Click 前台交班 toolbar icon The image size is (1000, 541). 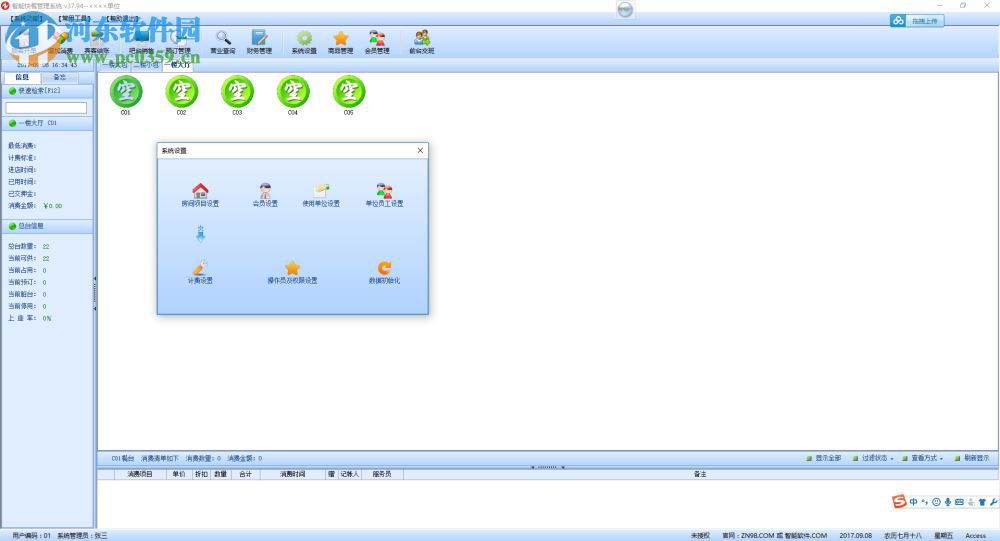pyautogui.click(x=422, y=41)
